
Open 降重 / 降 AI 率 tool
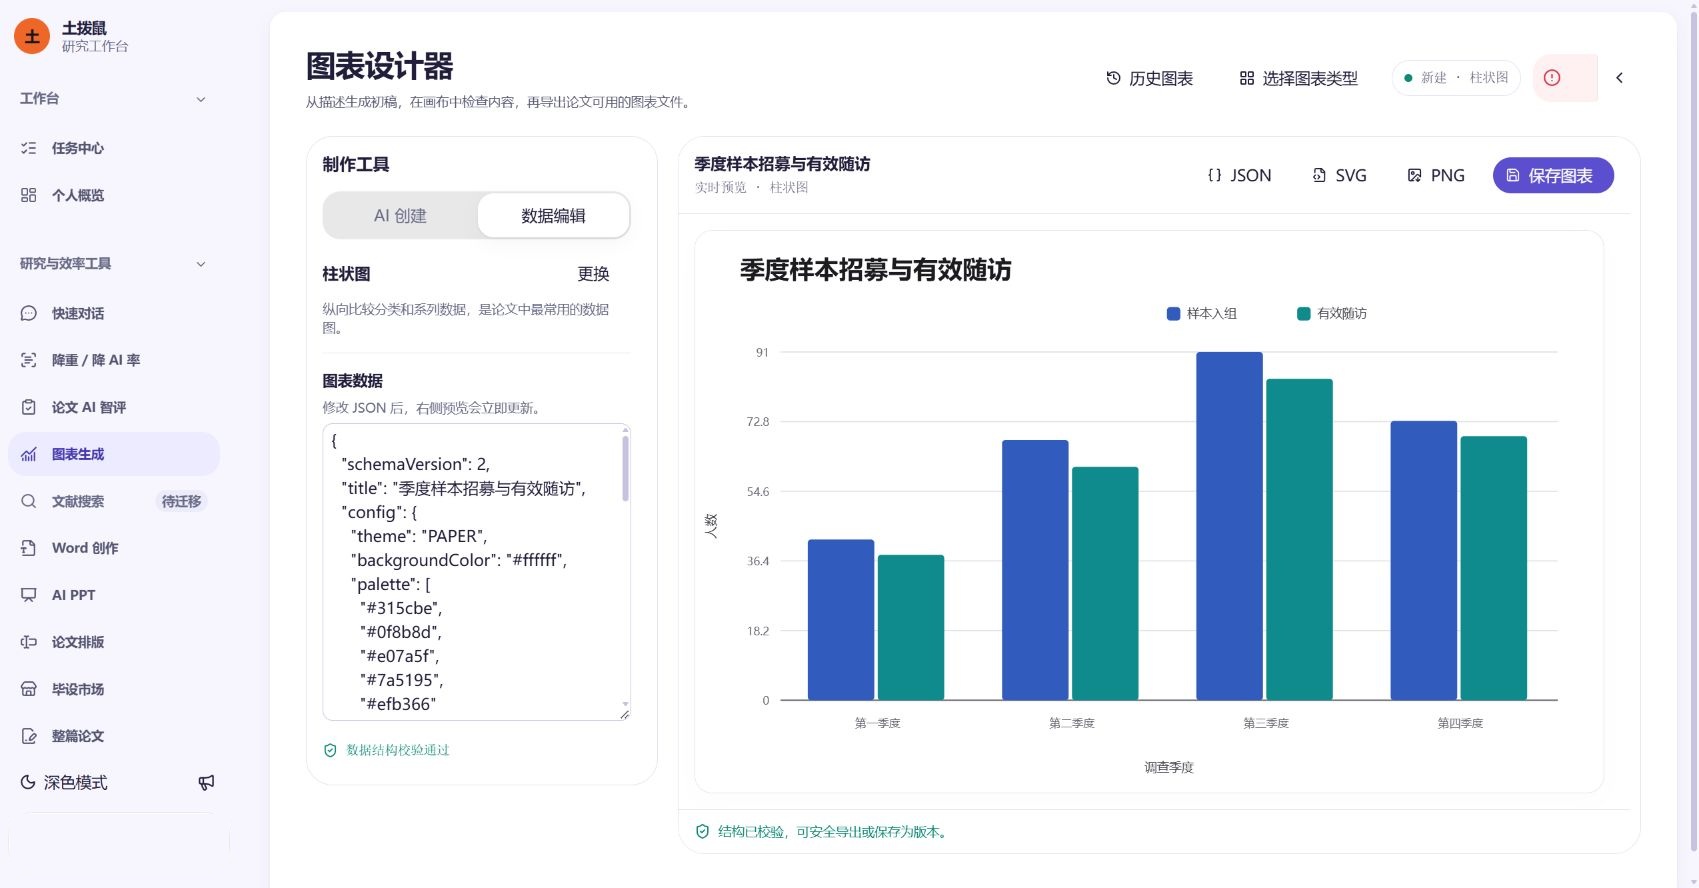[x=113, y=360]
